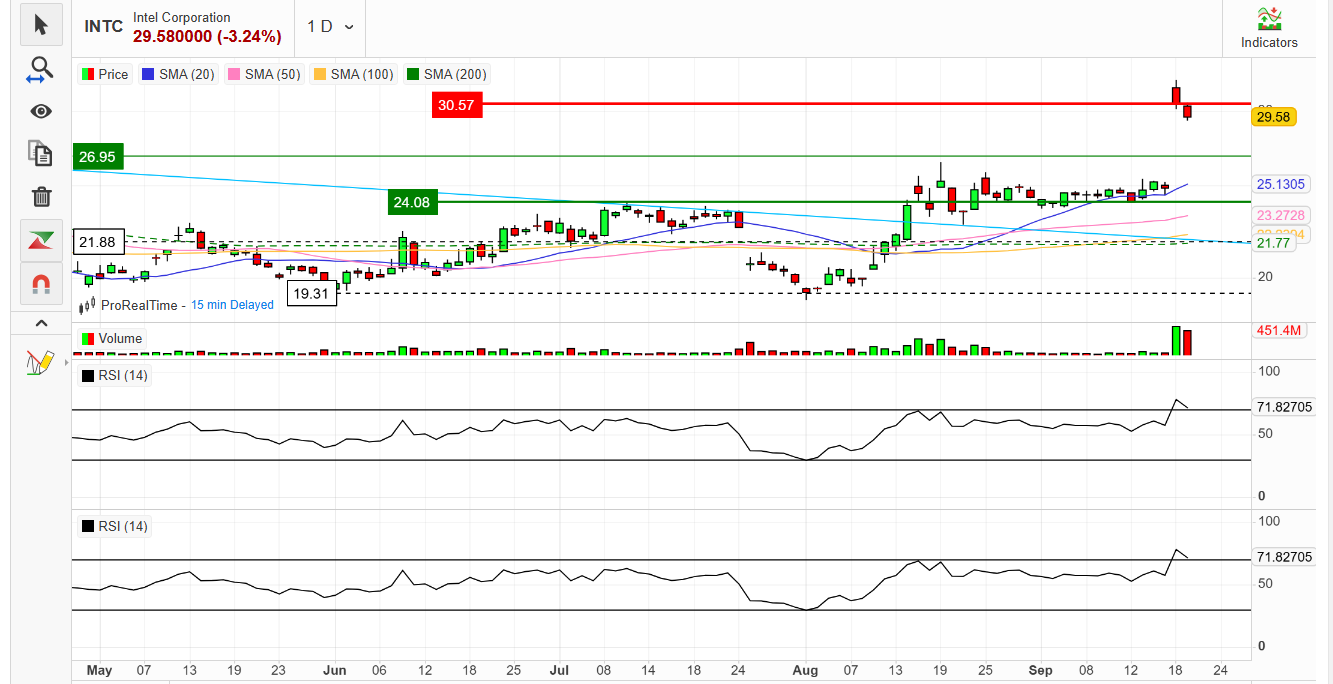Click the INTC ticker symbol
The height and width of the screenshot is (684, 1333).
(x=104, y=27)
